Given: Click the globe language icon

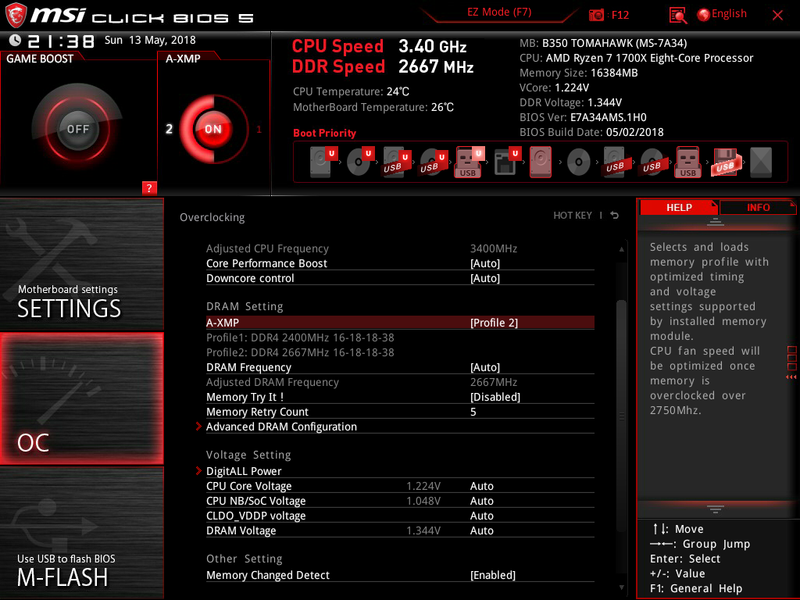Looking at the screenshot, I should (703, 15).
